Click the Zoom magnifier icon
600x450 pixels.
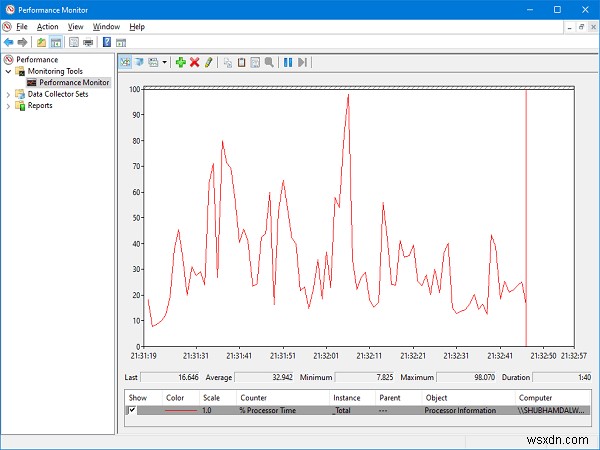(269, 62)
